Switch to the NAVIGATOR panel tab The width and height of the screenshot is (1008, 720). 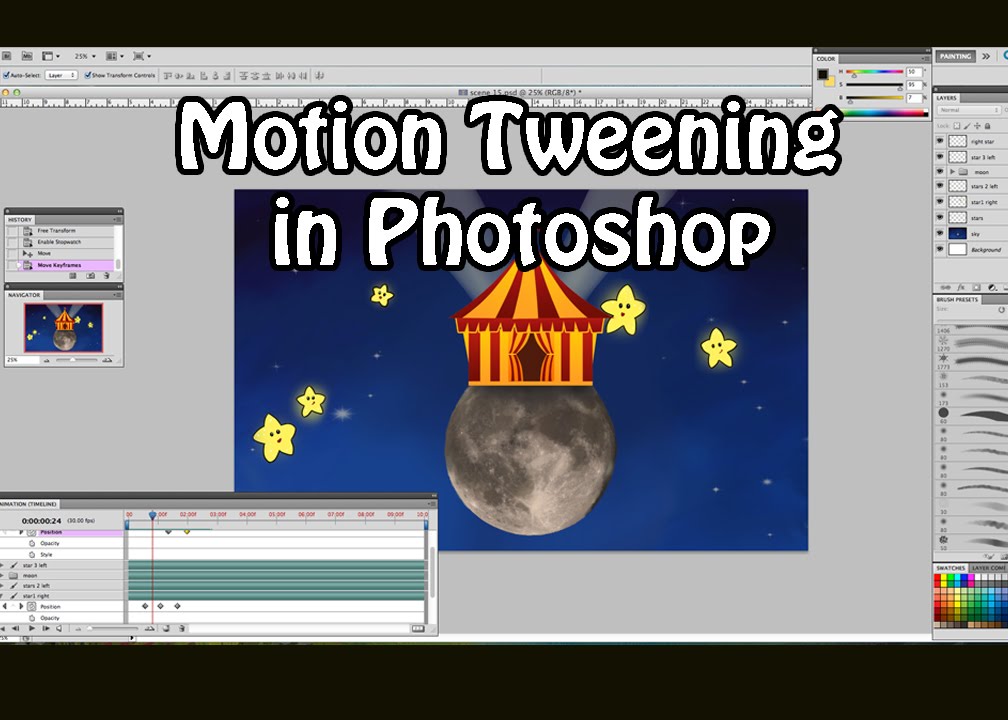pos(24,295)
